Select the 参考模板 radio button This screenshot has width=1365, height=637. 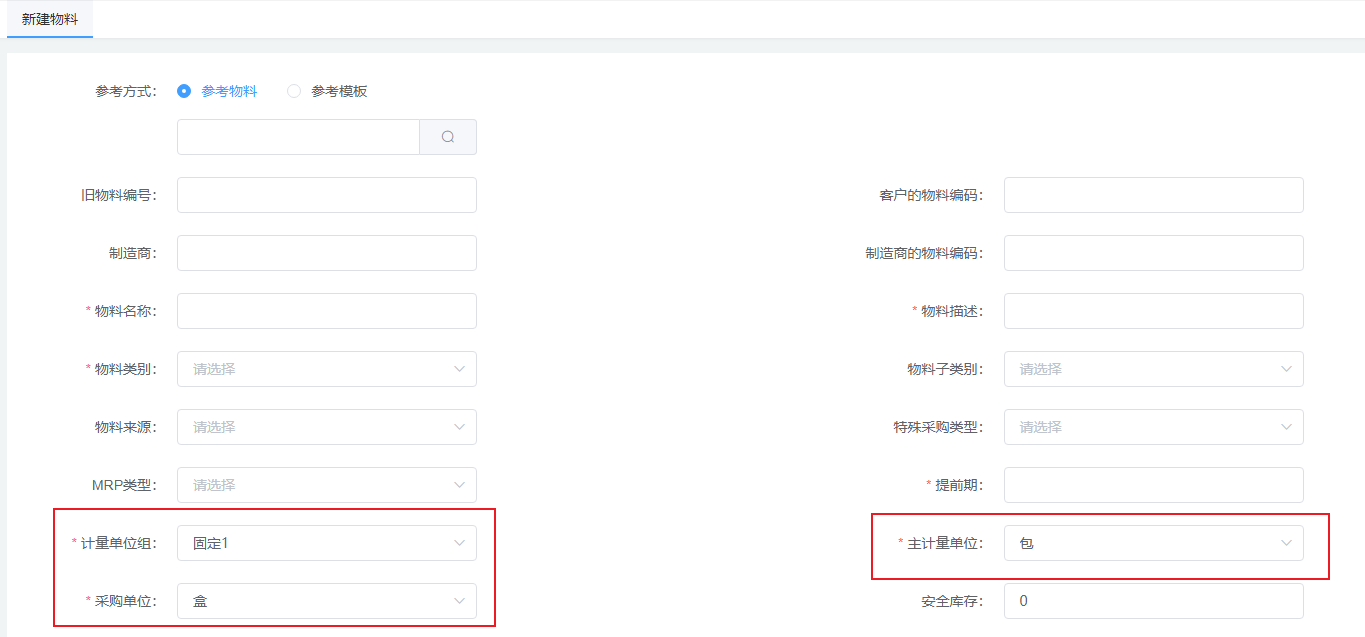point(294,91)
